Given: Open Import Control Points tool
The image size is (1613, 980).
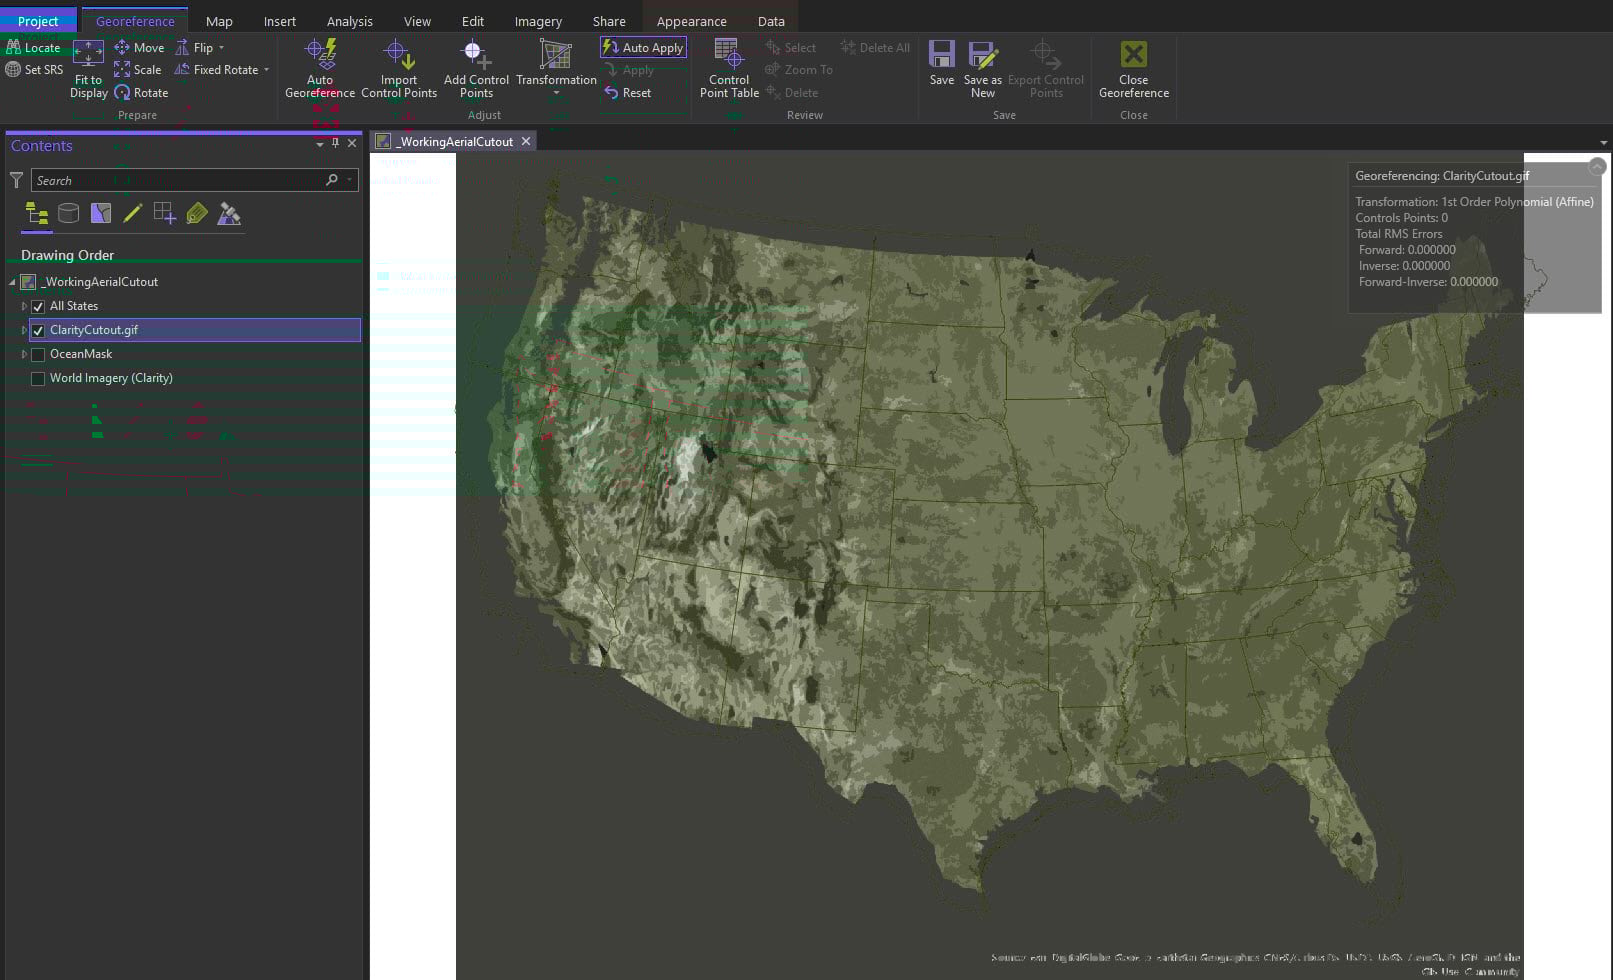Looking at the screenshot, I should pos(398,55).
